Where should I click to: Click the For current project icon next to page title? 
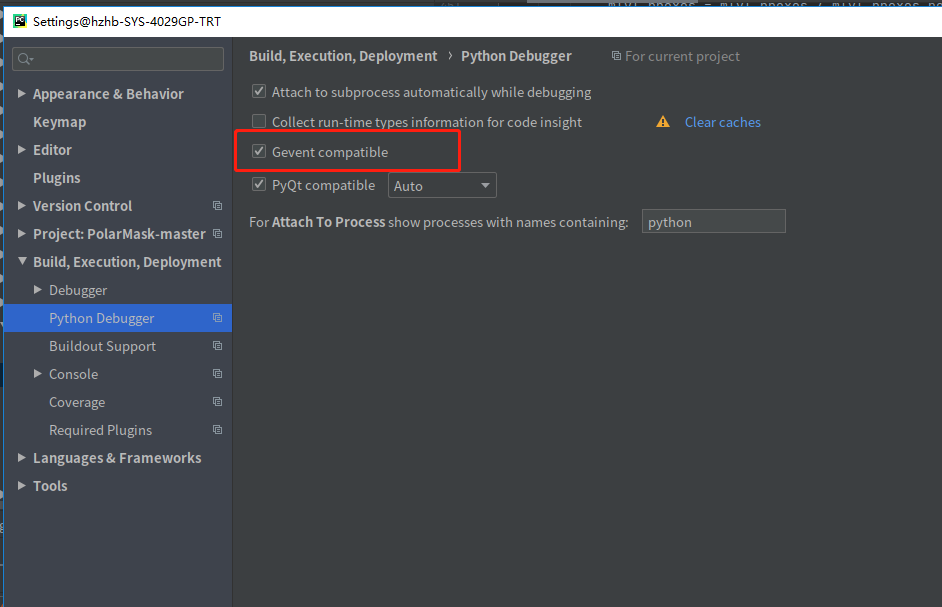[x=615, y=56]
